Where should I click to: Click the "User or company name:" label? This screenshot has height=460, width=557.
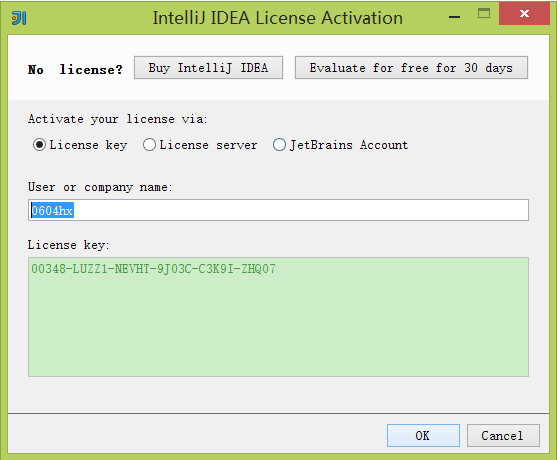[x=100, y=187]
